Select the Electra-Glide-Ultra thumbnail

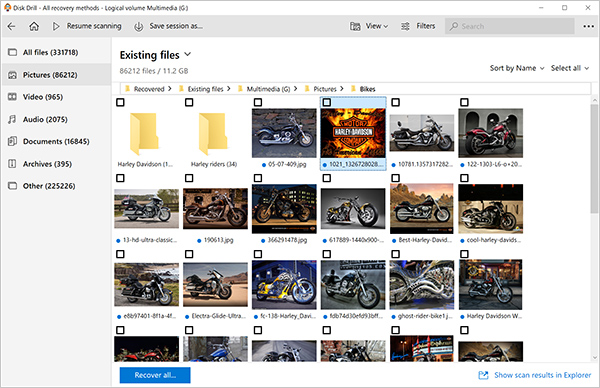tap(215, 285)
